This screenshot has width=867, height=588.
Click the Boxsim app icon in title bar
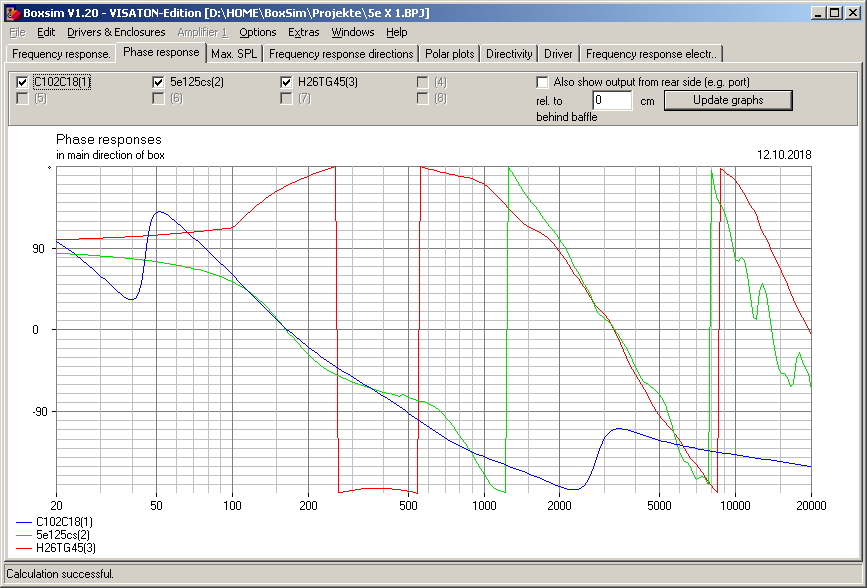coord(12,12)
